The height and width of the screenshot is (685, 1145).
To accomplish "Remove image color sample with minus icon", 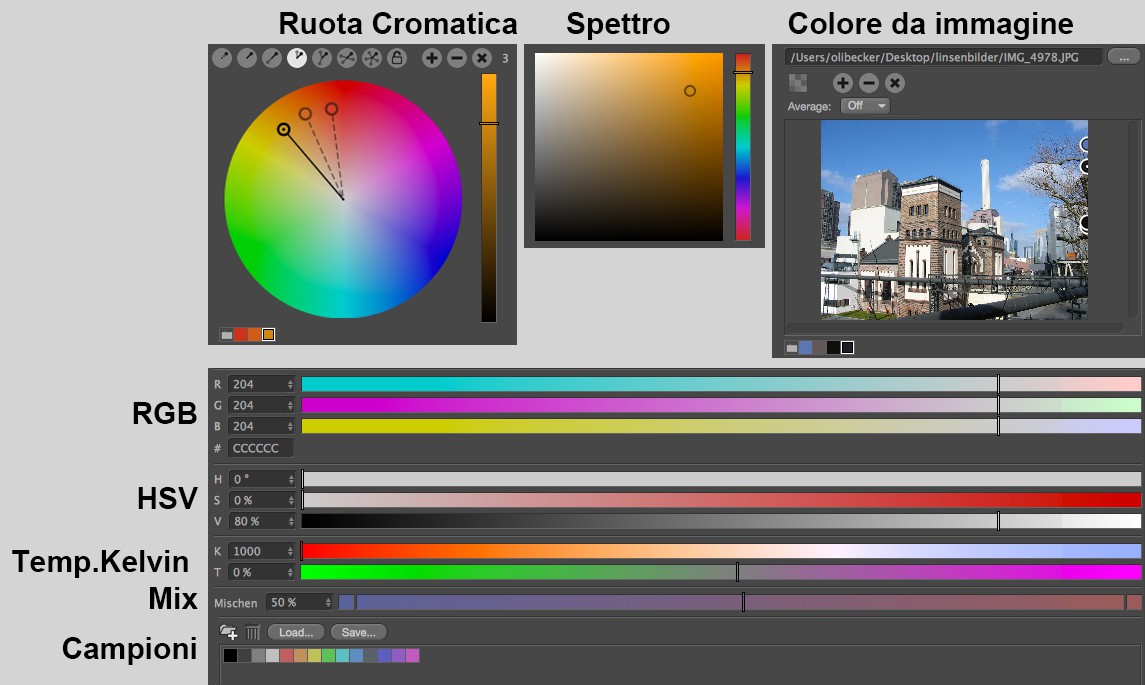I will (868, 83).
